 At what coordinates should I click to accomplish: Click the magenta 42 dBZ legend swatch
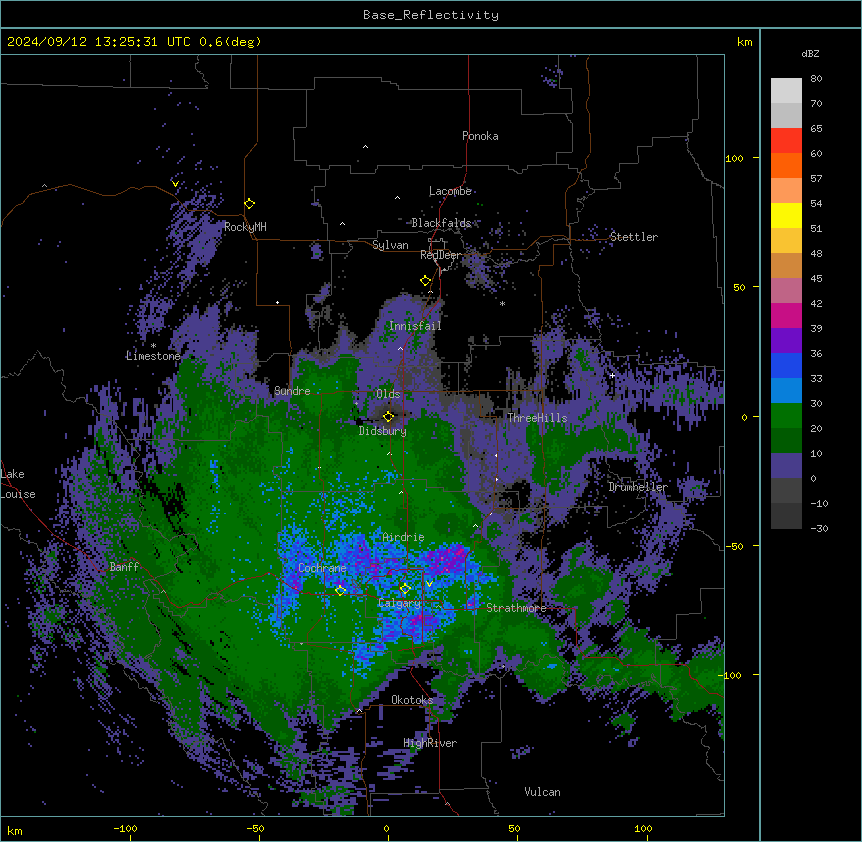tap(786, 315)
